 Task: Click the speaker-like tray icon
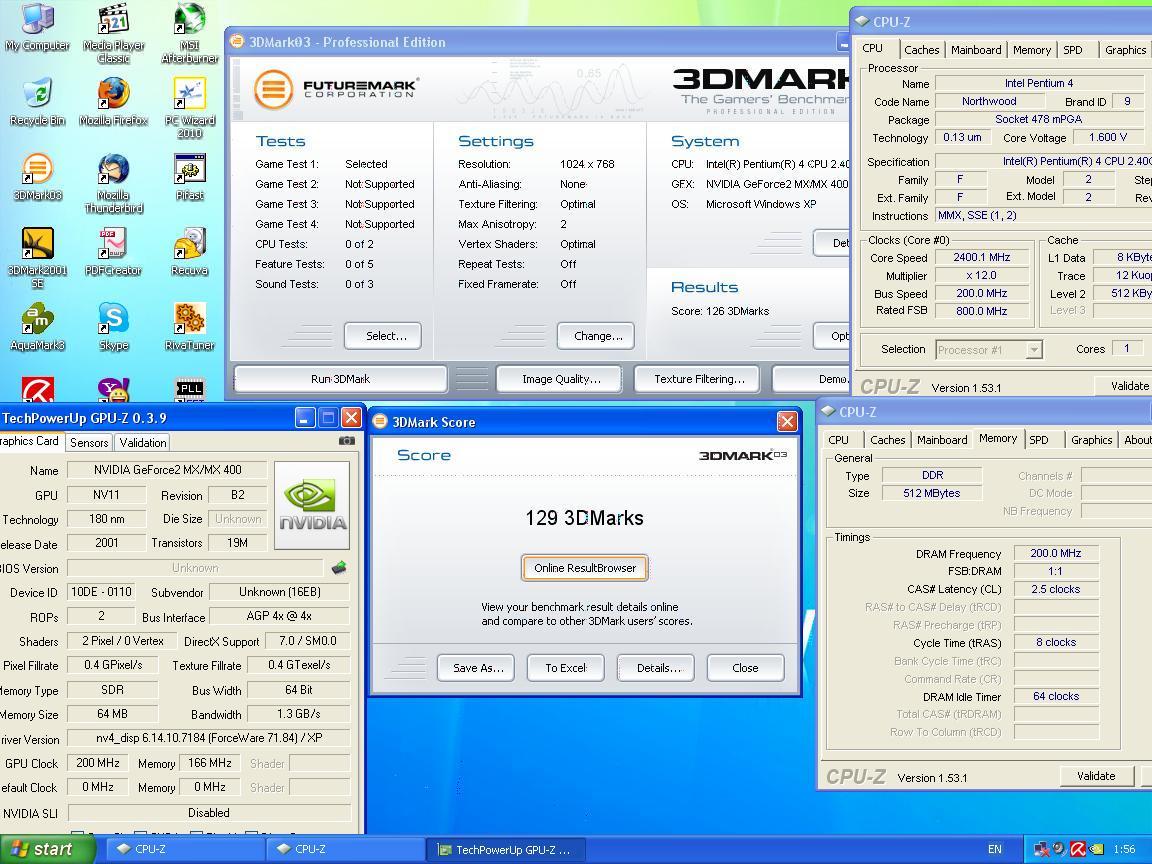[1059, 849]
